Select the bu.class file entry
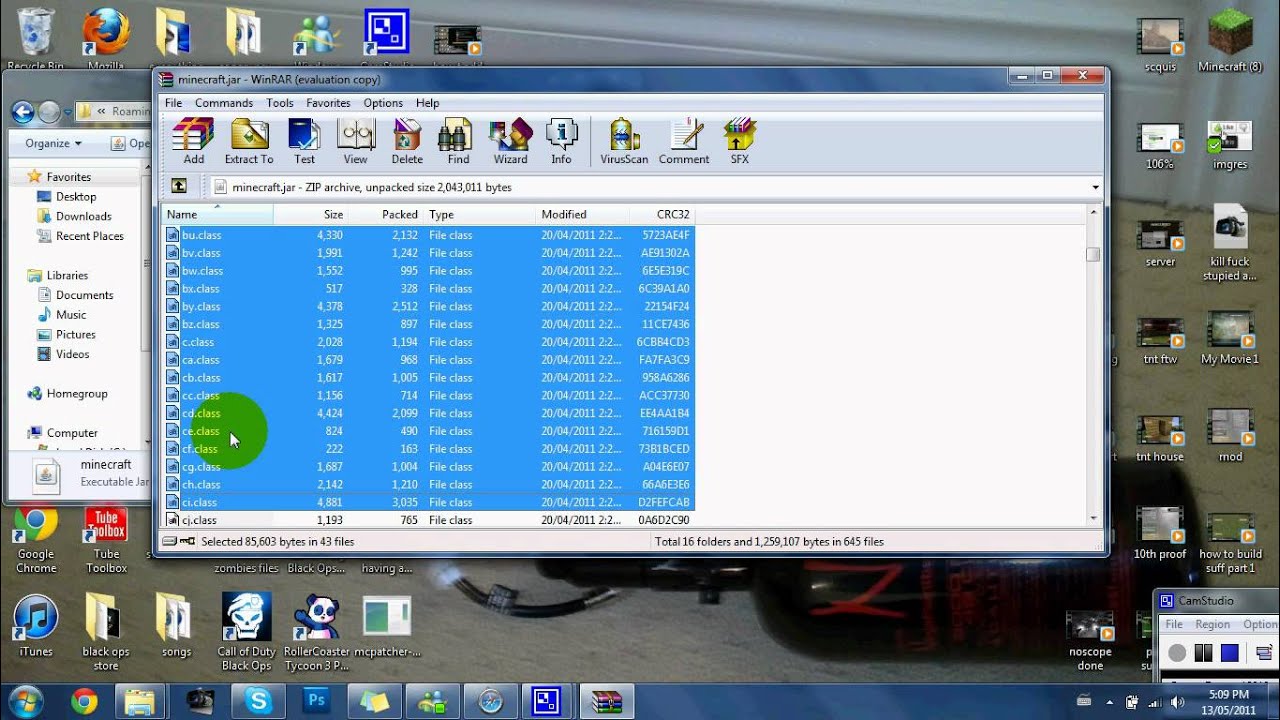This screenshot has width=1280, height=720. click(x=428, y=235)
